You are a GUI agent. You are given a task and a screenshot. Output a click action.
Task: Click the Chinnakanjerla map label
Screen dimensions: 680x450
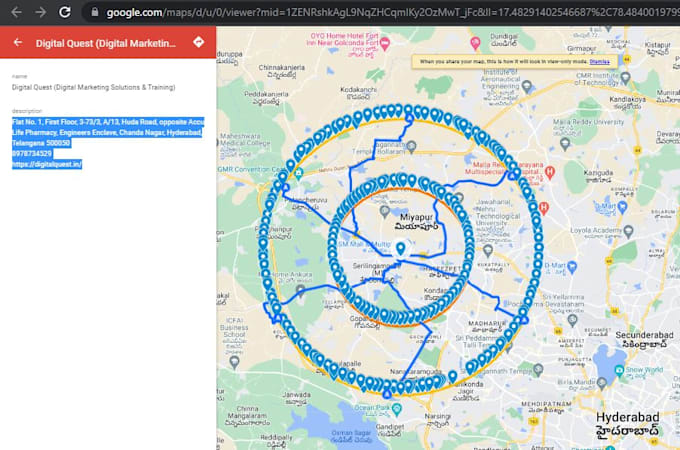click(281, 71)
